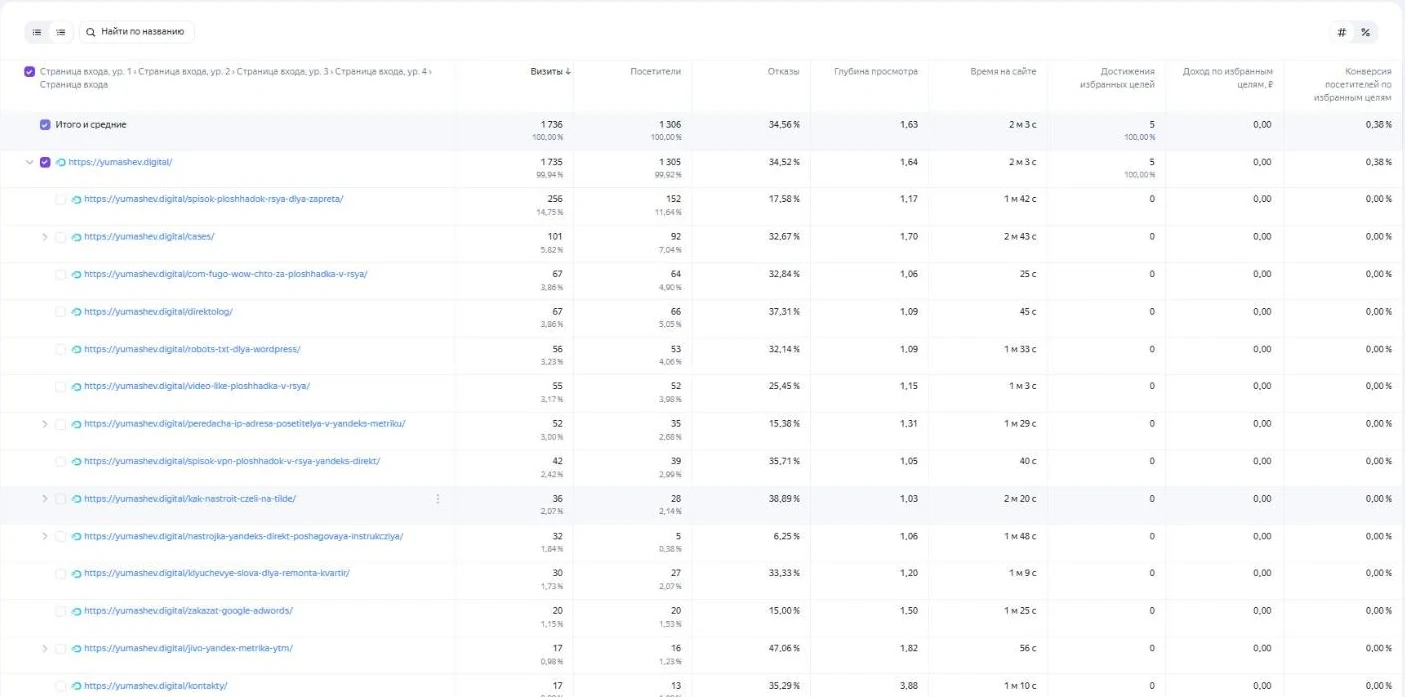Click the page icon beside the spisok-ploshhadok-rsya-dlya-zapreta URL
This screenshot has width=1405, height=697.
tap(77, 199)
